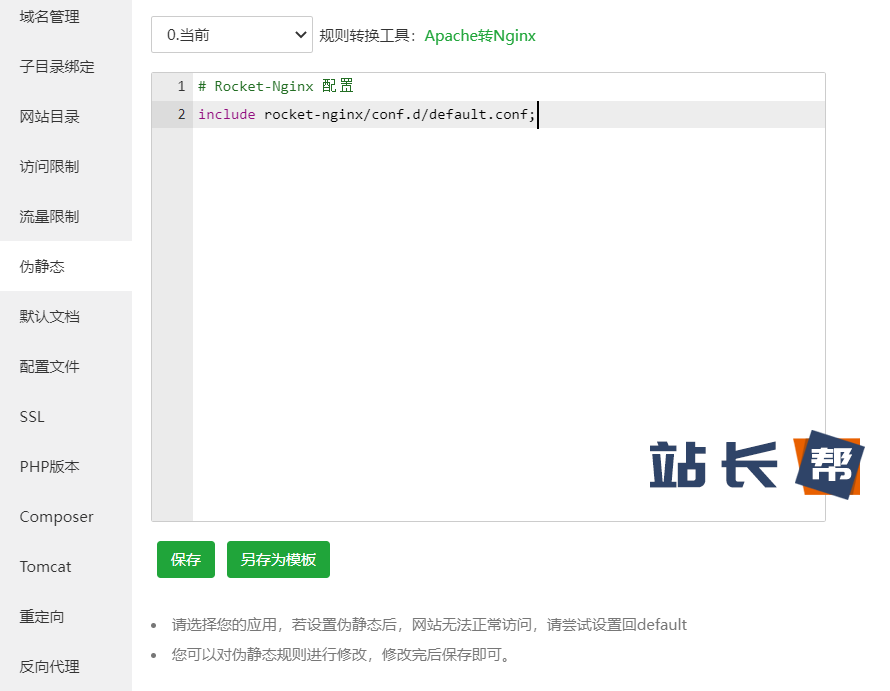
Task: Click on line 2 include statement in editor
Action: tap(366, 115)
